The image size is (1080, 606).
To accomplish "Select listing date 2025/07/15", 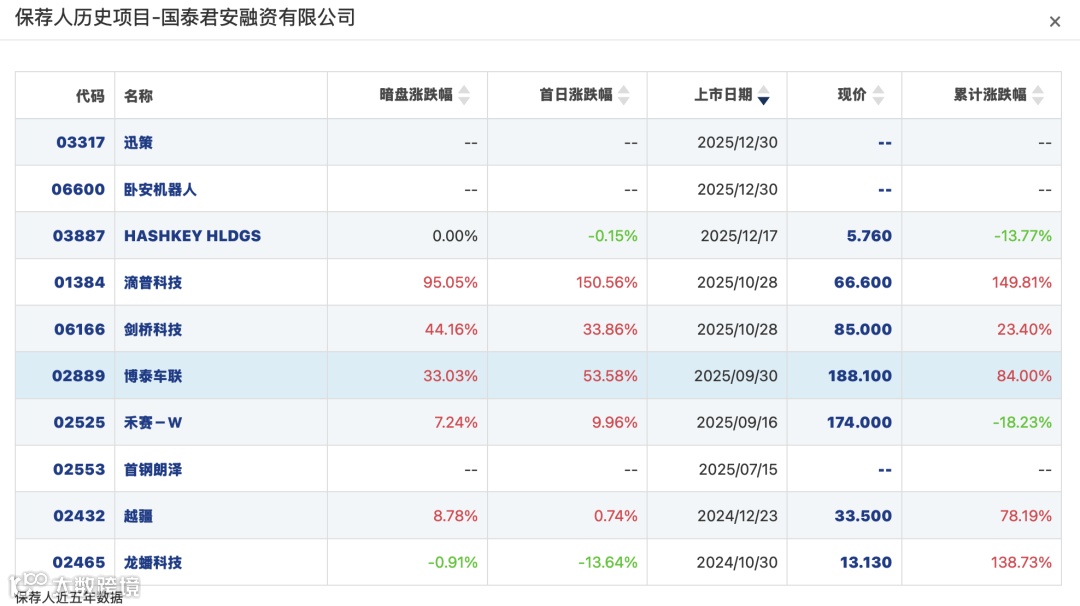I will tap(738, 469).
